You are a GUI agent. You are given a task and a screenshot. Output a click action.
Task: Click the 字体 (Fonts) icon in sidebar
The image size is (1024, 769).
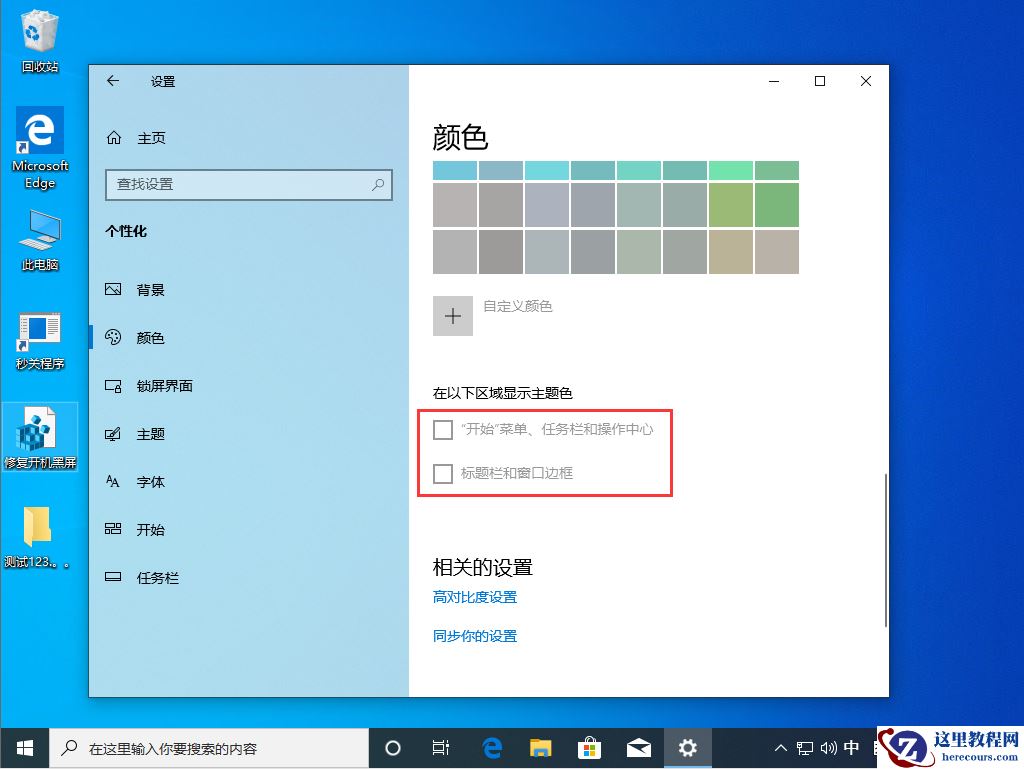pyautogui.click(x=115, y=481)
